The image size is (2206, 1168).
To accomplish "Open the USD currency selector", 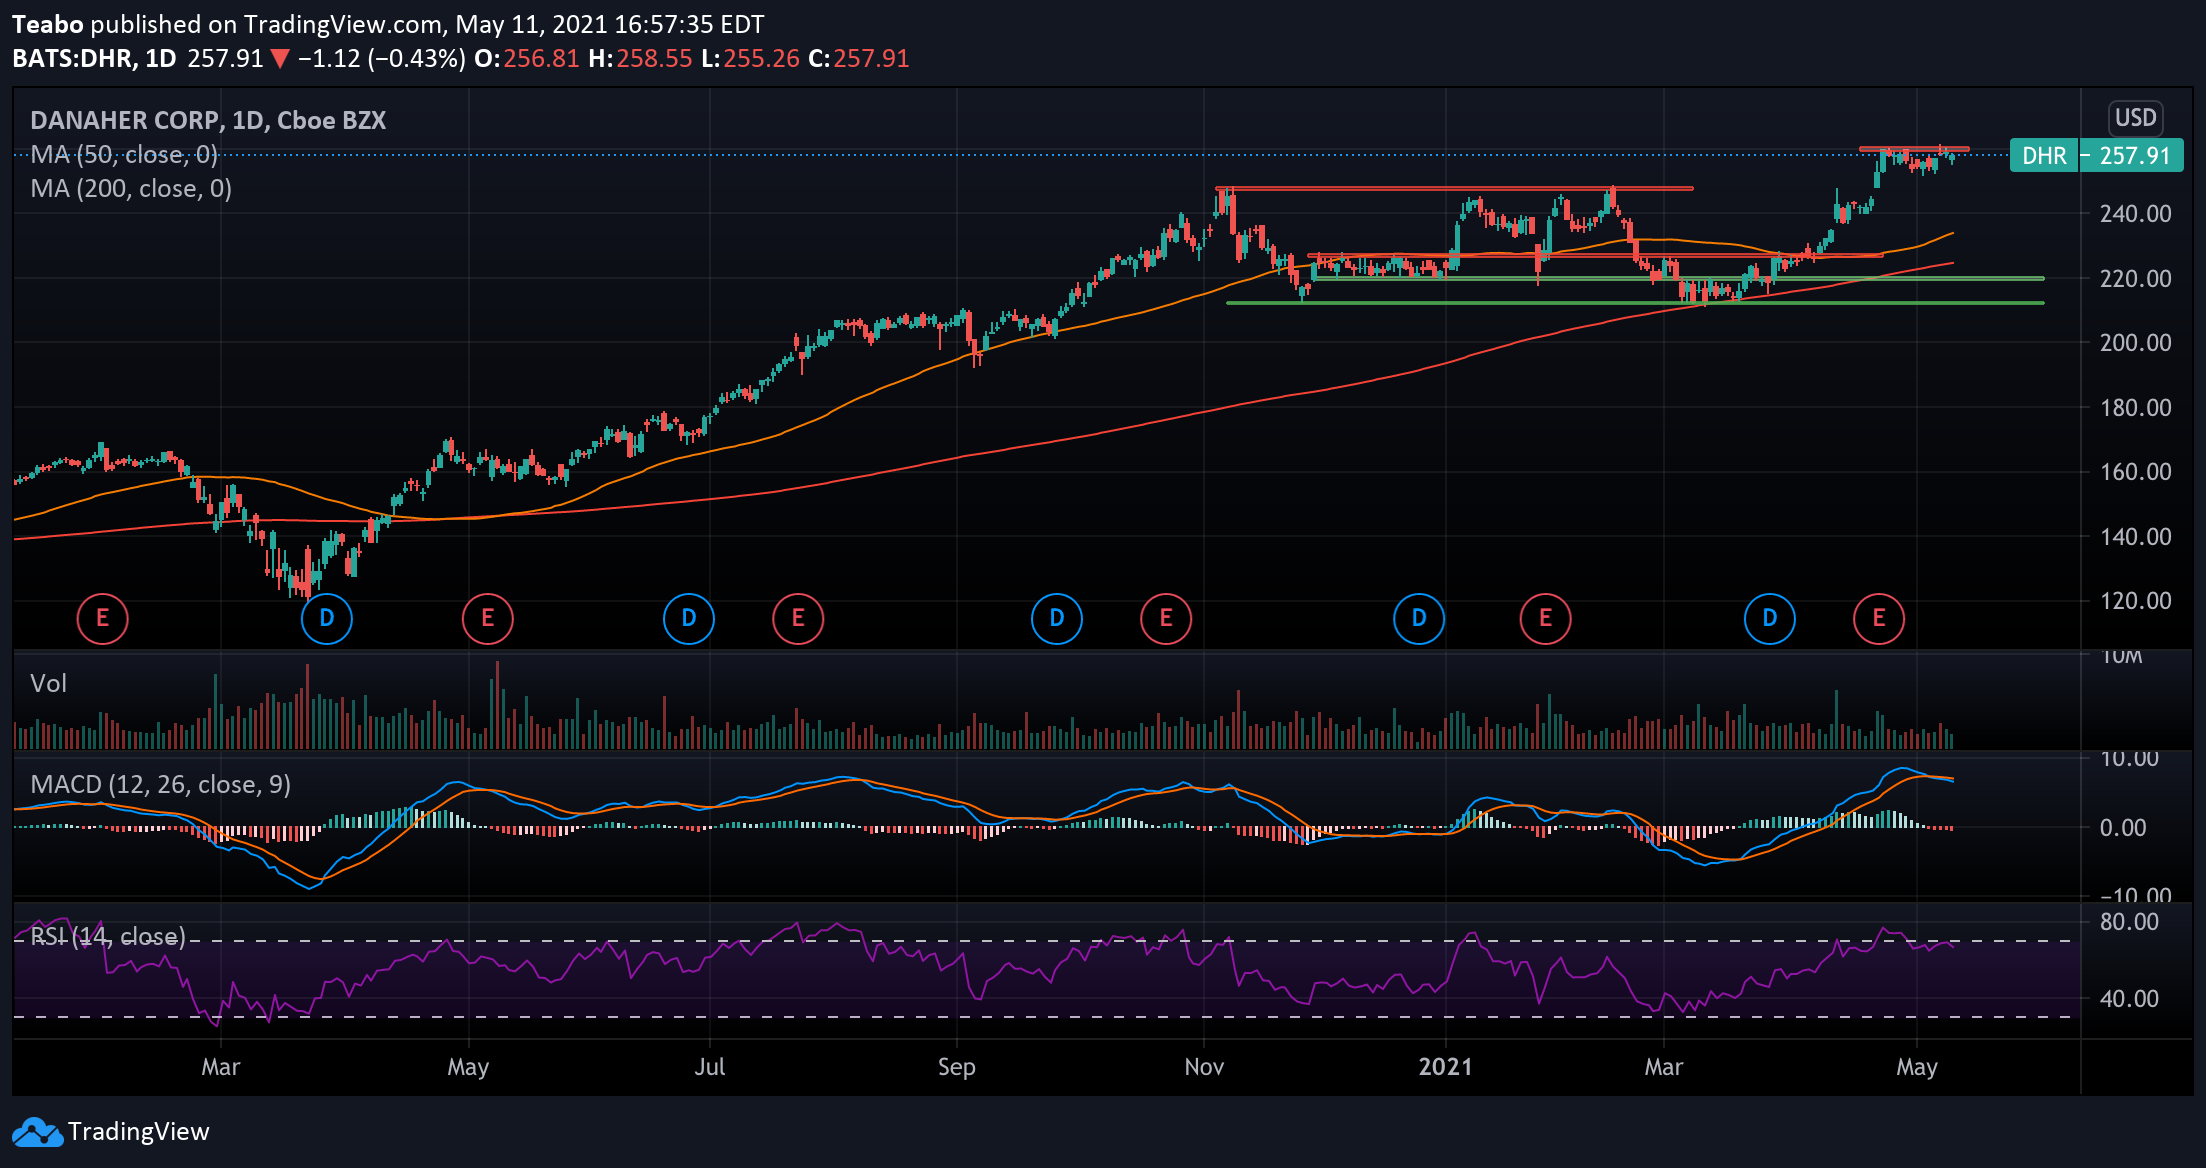I will (x=2135, y=118).
